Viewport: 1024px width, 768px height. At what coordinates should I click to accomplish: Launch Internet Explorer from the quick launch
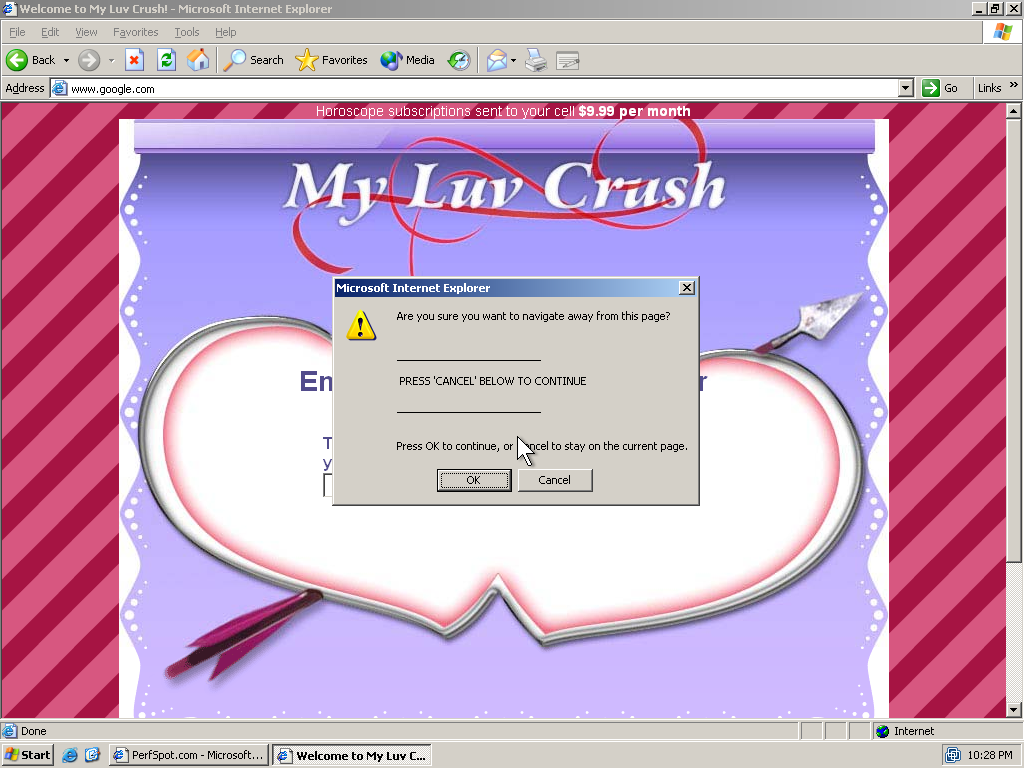[x=69, y=756]
